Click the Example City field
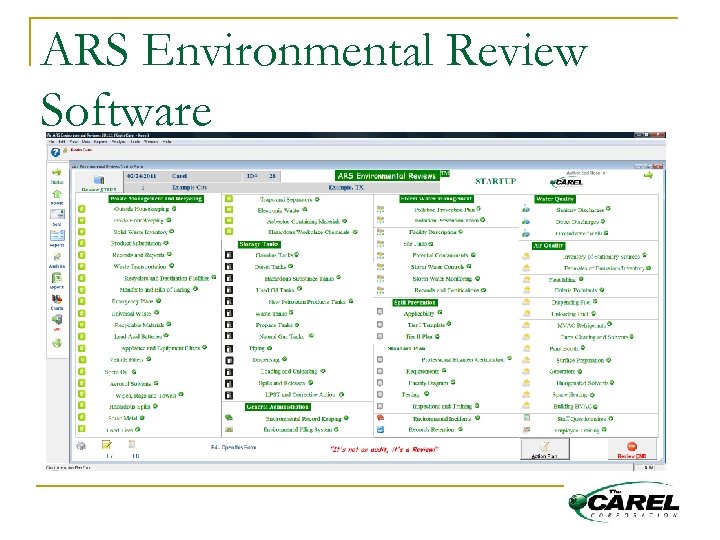This screenshot has width=720, height=540. click(189, 187)
